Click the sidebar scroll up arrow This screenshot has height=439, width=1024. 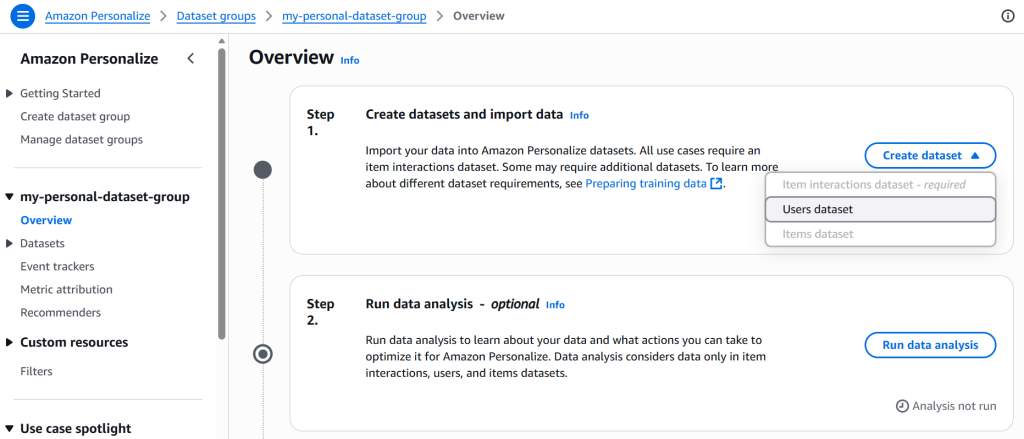tap(221, 41)
